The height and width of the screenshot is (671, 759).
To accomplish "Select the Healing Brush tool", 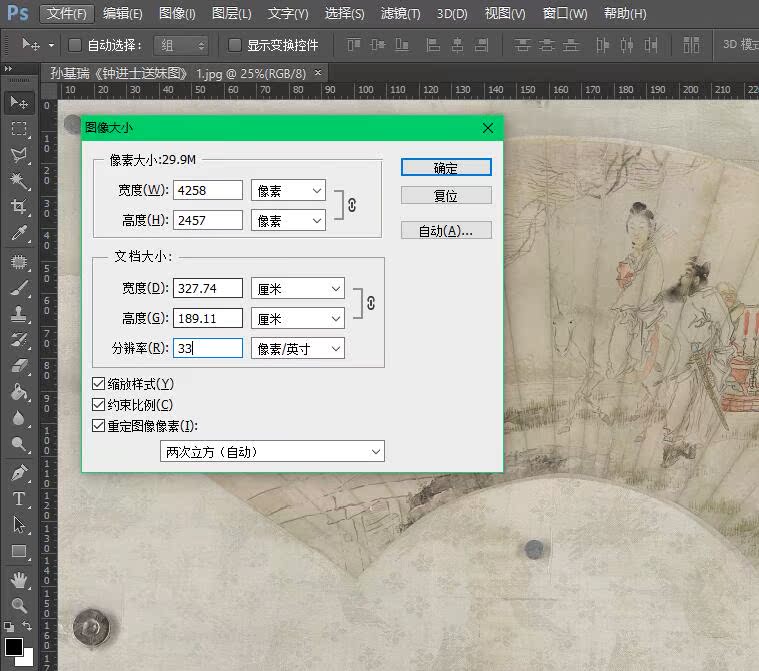I will [19, 262].
